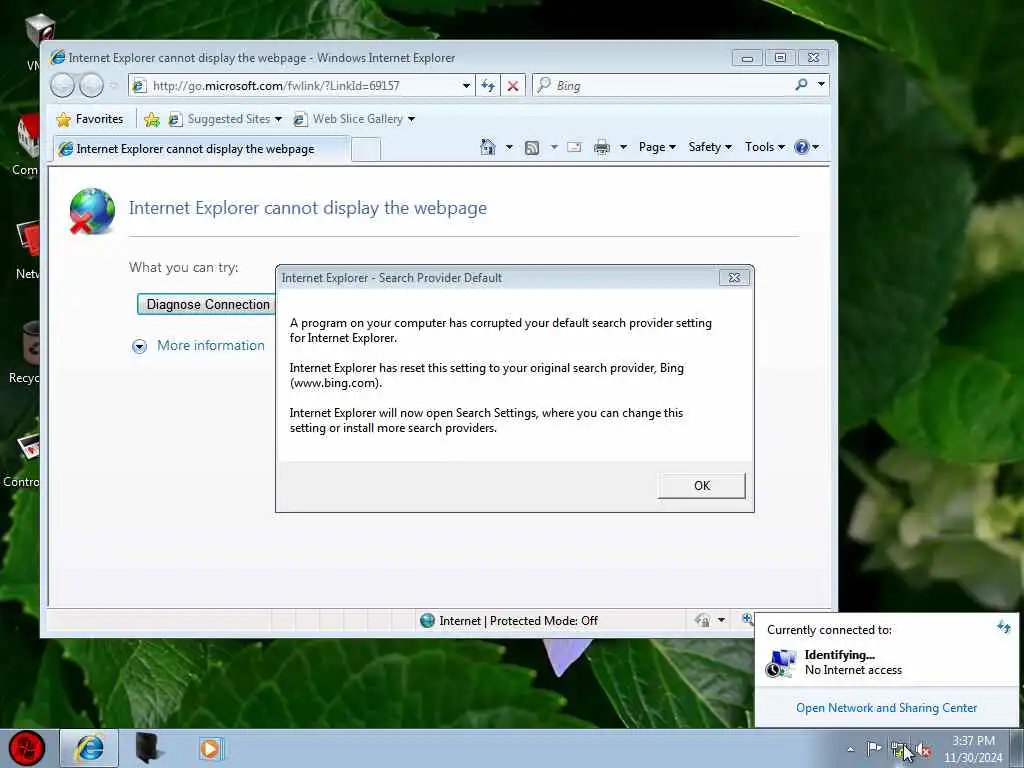The image size is (1024, 768).
Task: Click the status bar popup blocker icon
Action: (x=703, y=620)
